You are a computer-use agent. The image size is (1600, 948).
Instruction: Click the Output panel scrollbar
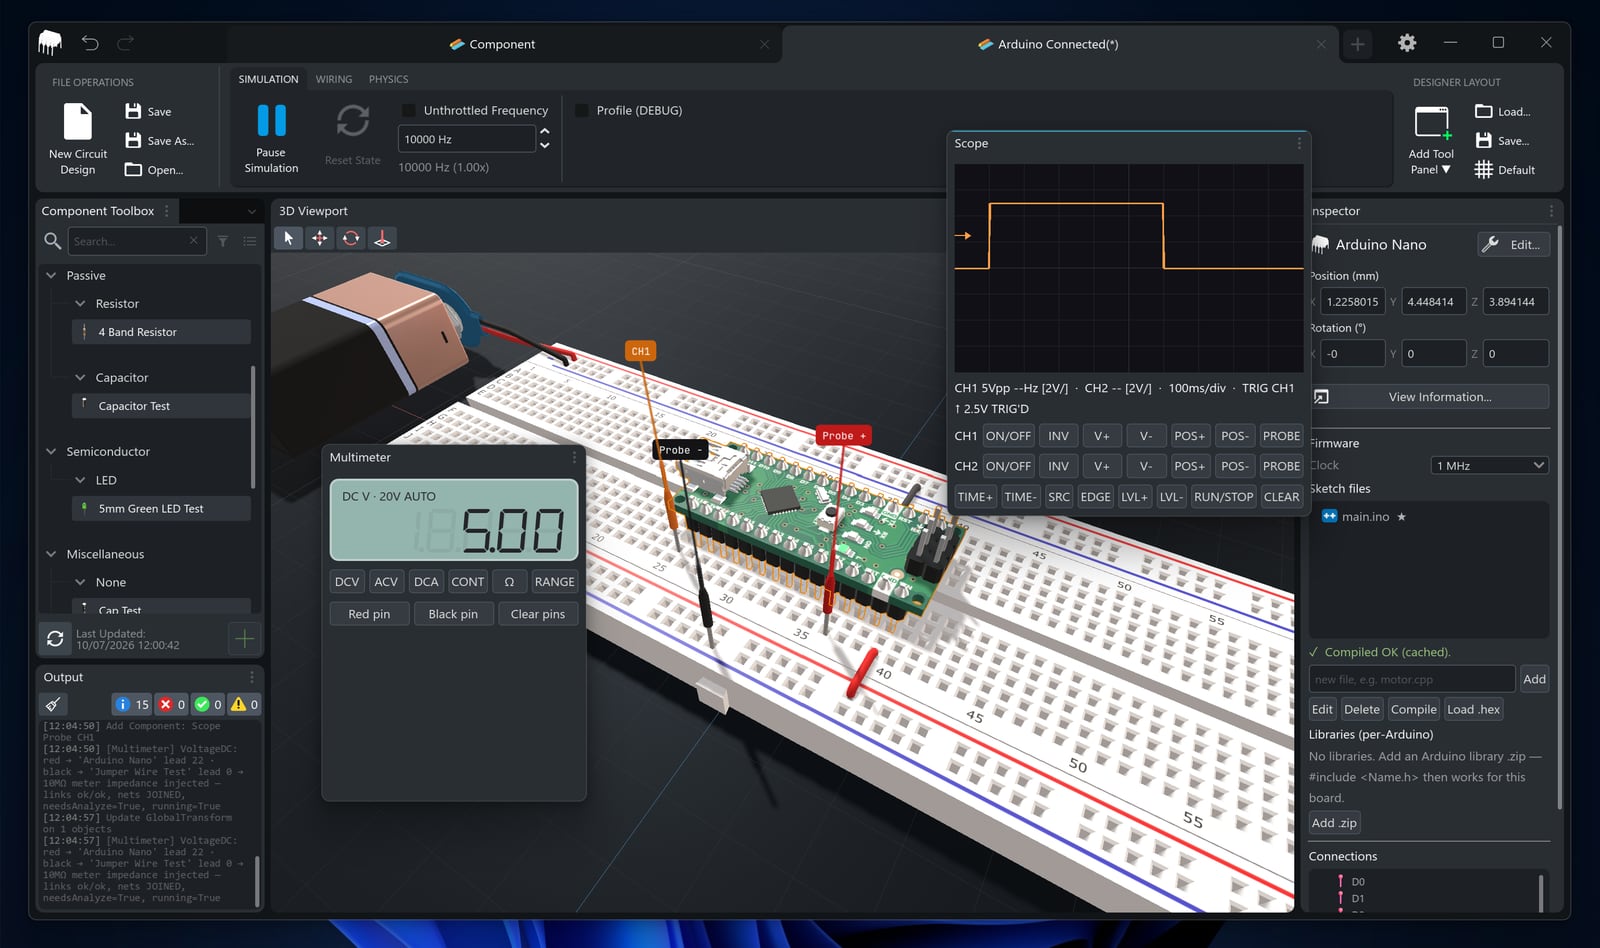tap(257, 880)
